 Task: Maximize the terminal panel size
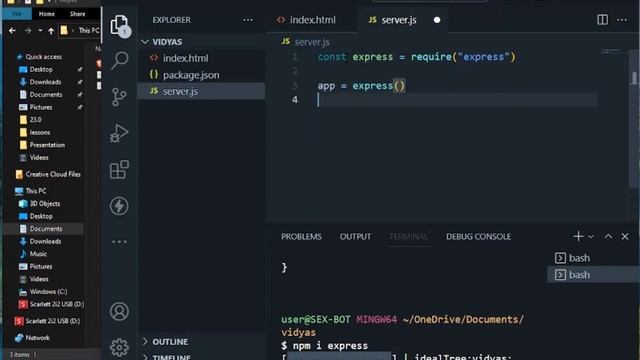(608, 236)
